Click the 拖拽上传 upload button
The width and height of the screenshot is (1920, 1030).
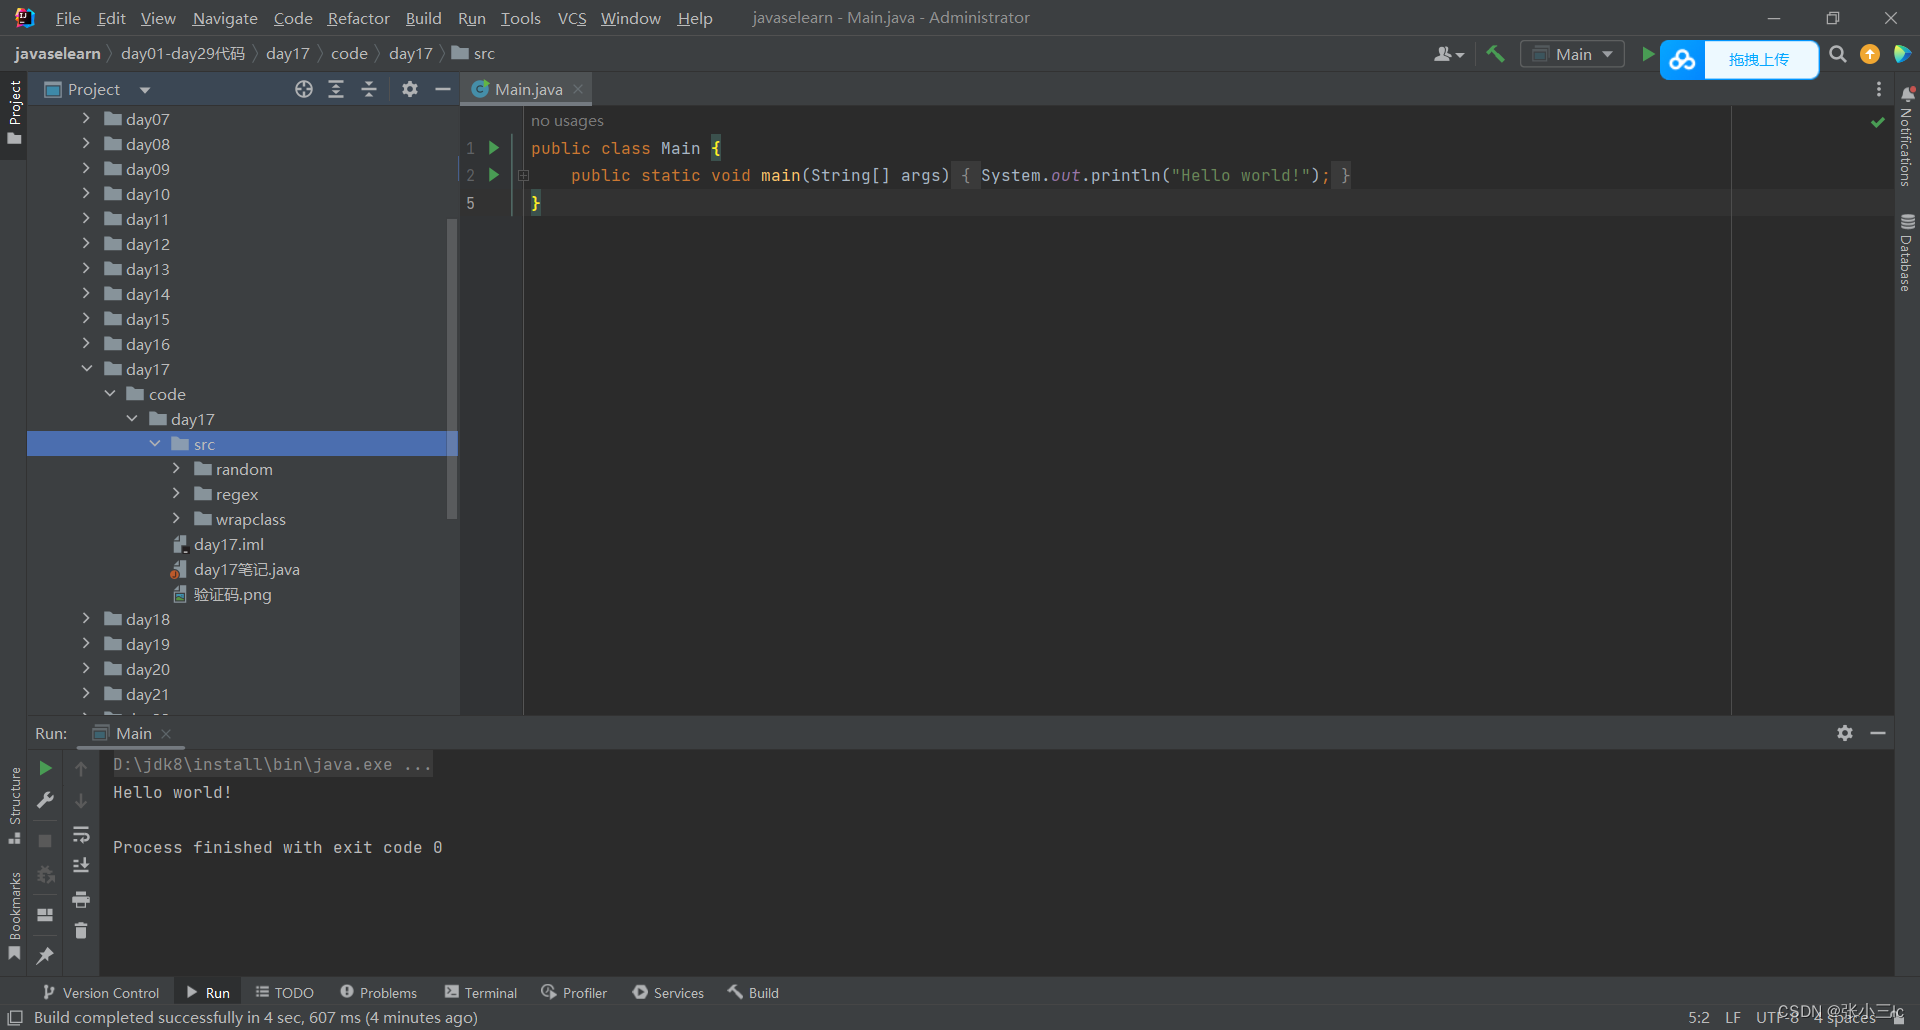click(x=1759, y=60)
